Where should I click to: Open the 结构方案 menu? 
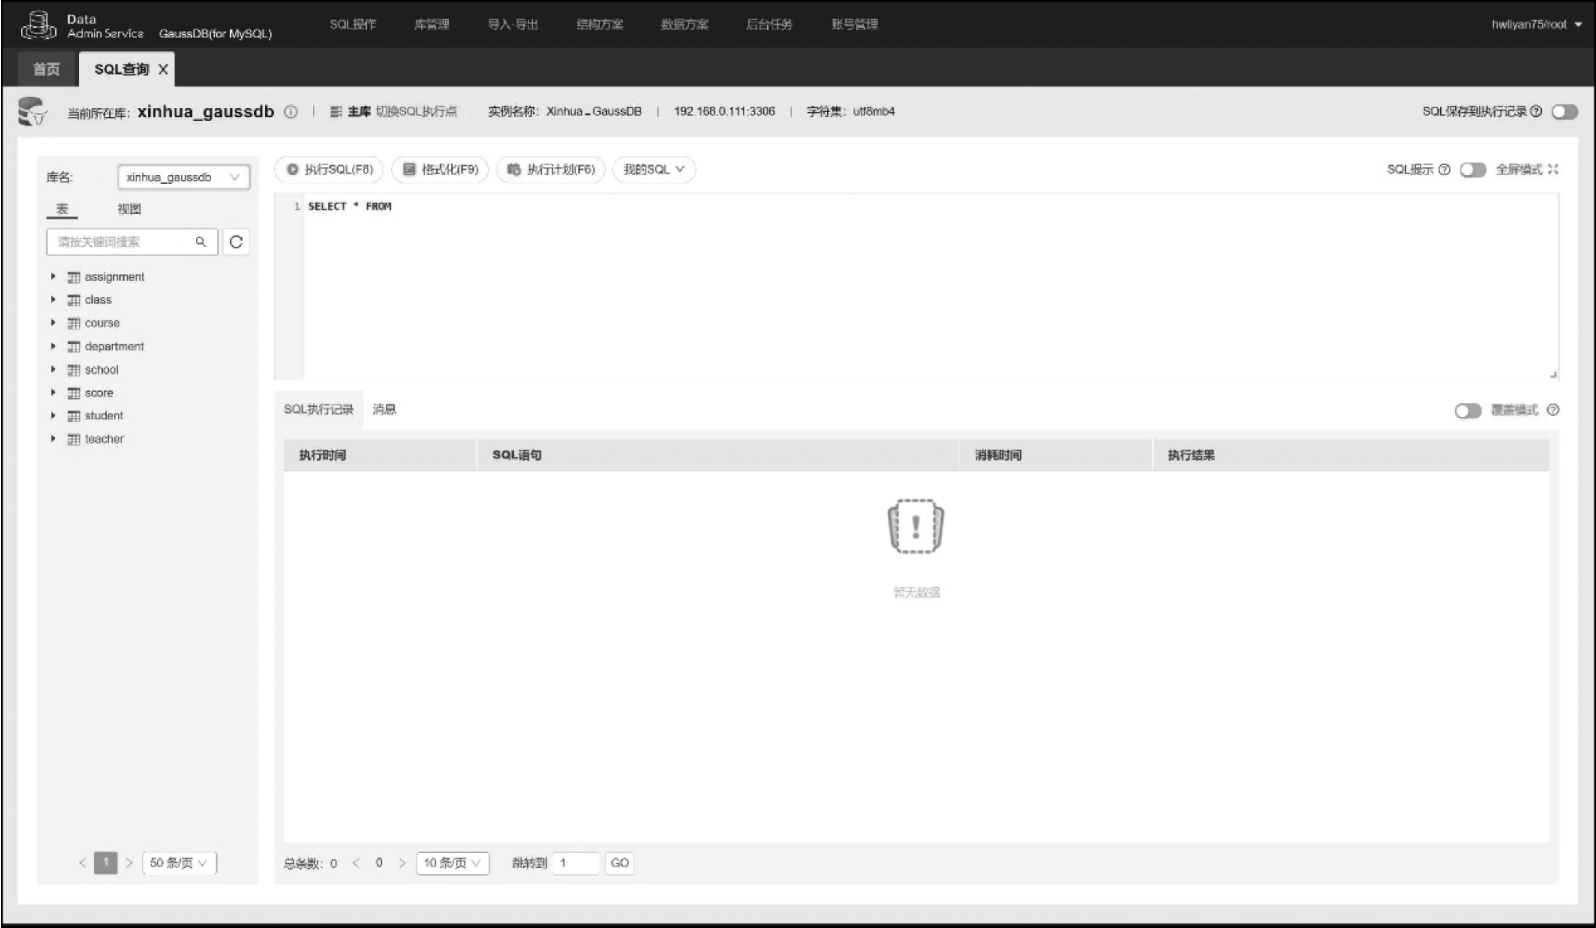click(x=600, y=25)
